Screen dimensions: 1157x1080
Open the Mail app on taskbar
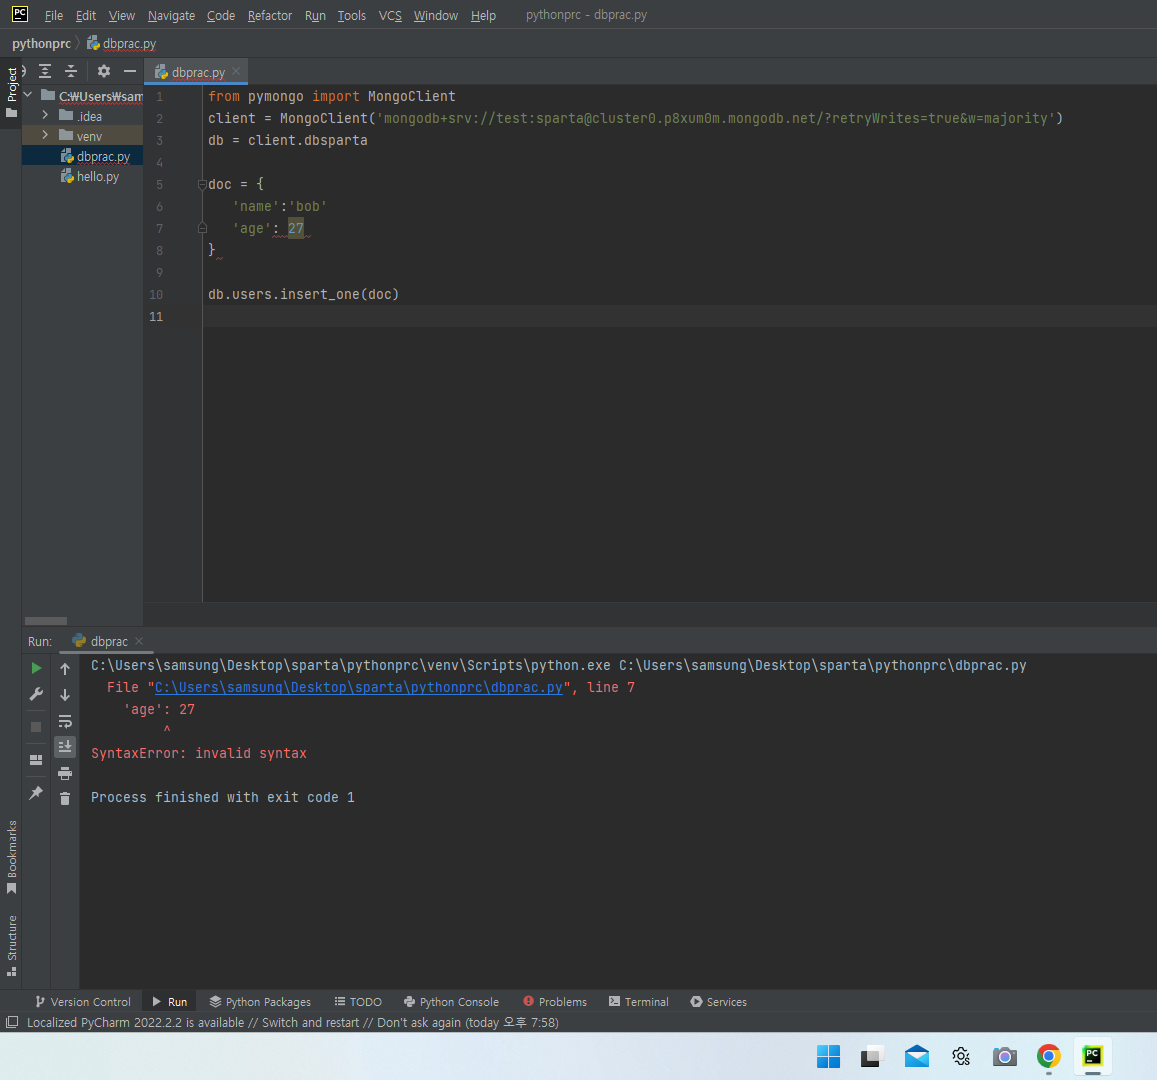916,1056
